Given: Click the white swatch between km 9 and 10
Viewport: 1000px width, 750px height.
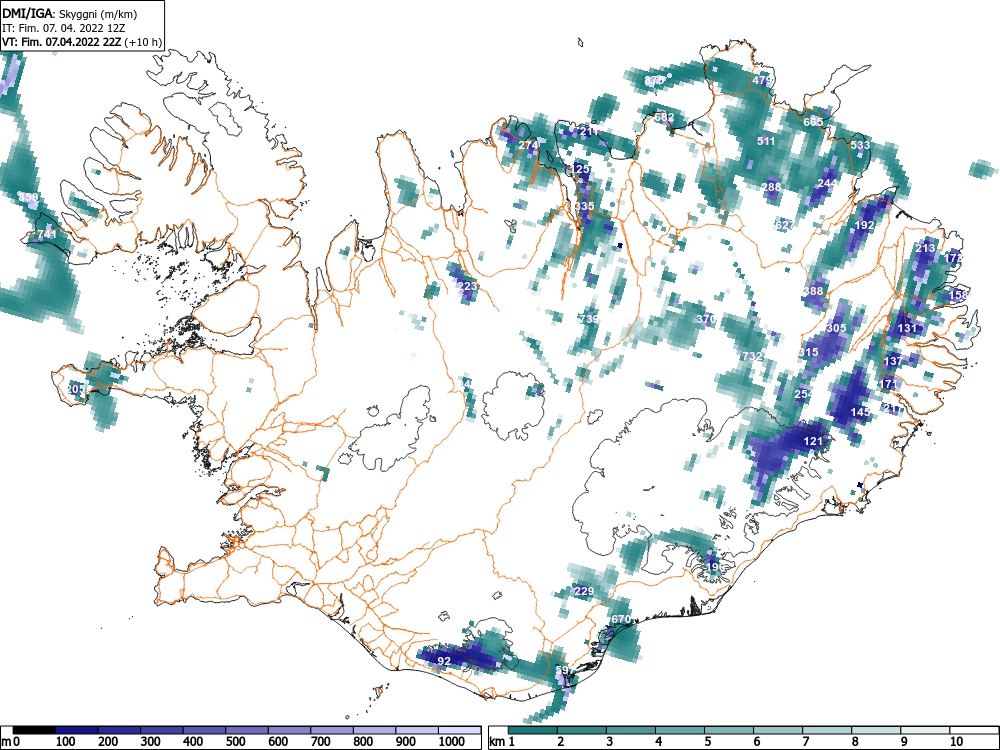Looking at the screenshot, I should pos(925,730).
